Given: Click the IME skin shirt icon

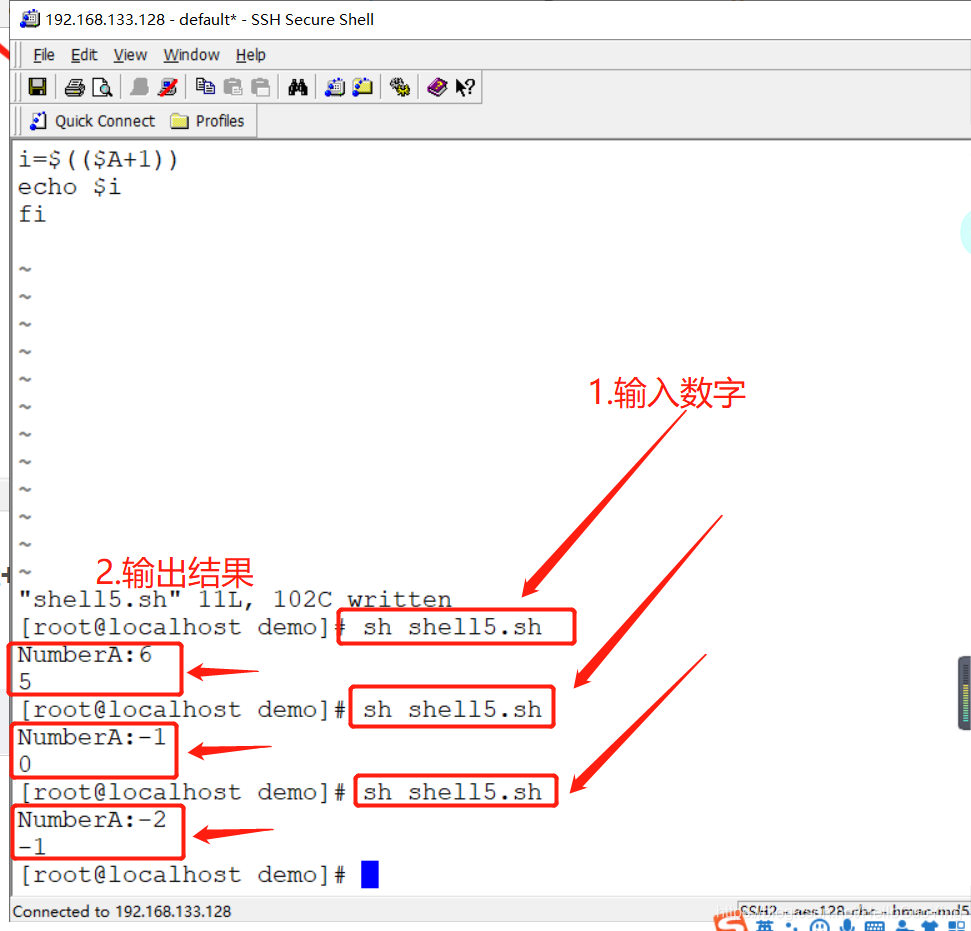Looking at the screenshot, I should pos(930,925).
